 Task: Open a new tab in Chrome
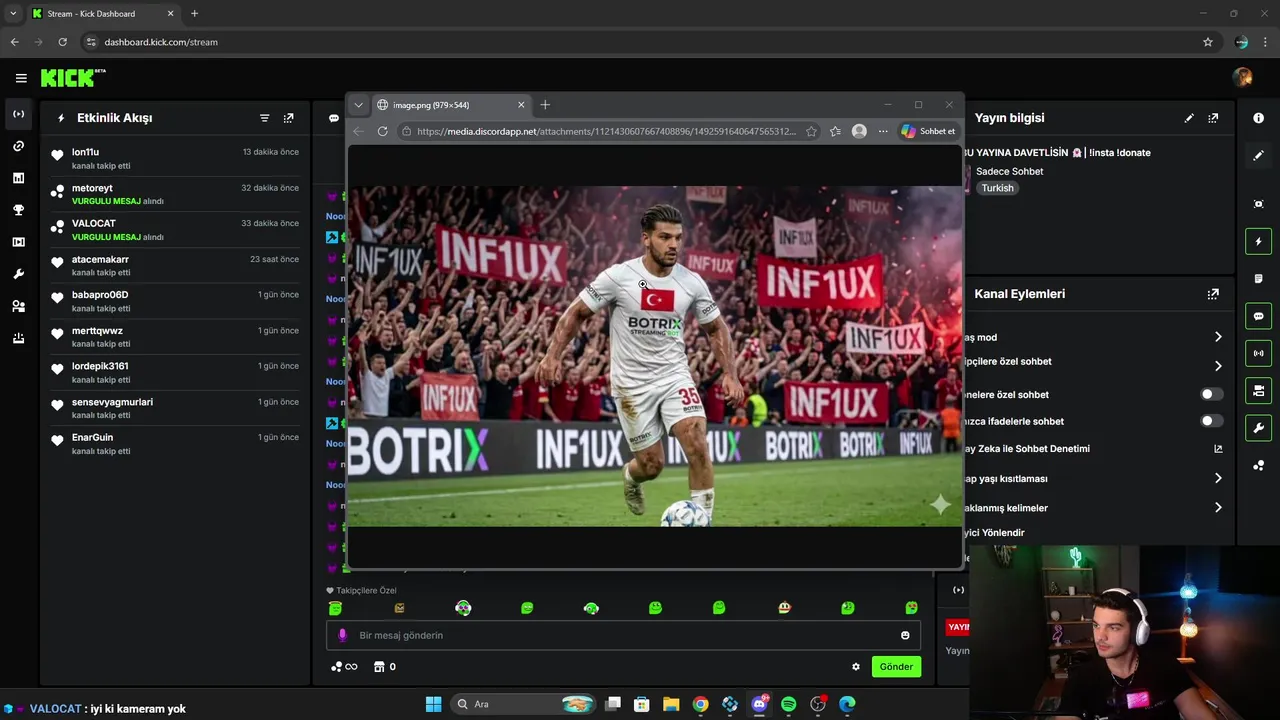(x=194, y=13)
